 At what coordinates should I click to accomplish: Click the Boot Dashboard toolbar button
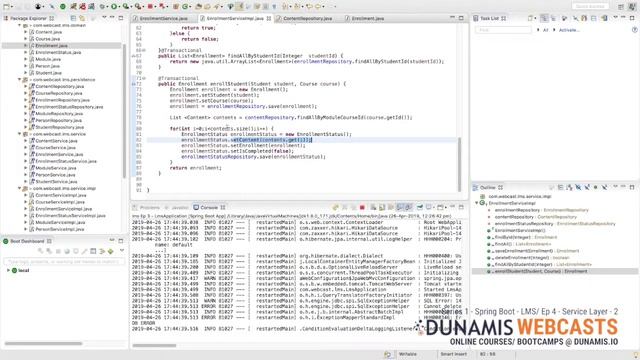click(x=62, y=7)
